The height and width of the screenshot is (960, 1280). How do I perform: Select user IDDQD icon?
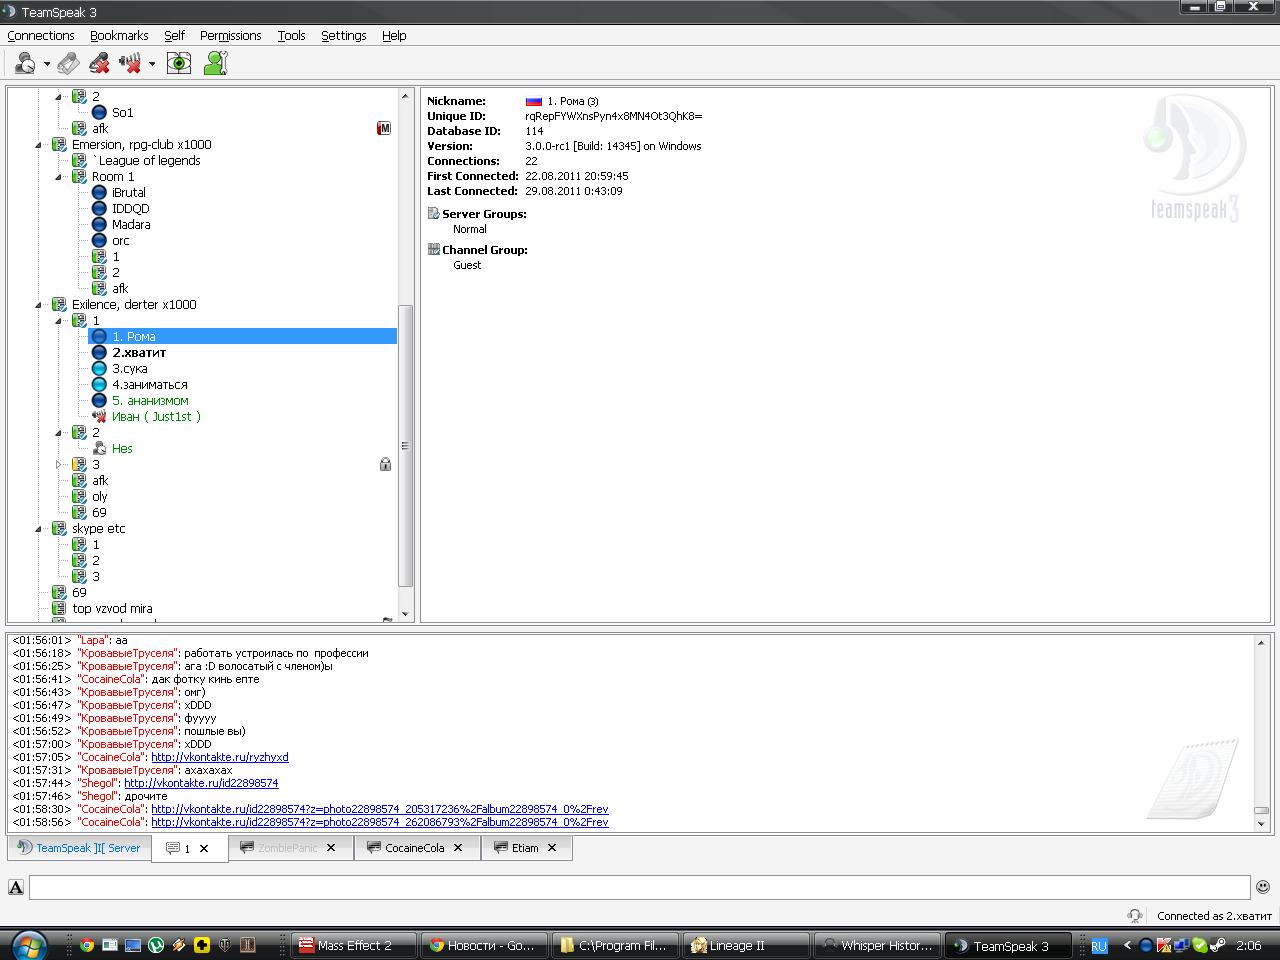click(x=99, y=209)
